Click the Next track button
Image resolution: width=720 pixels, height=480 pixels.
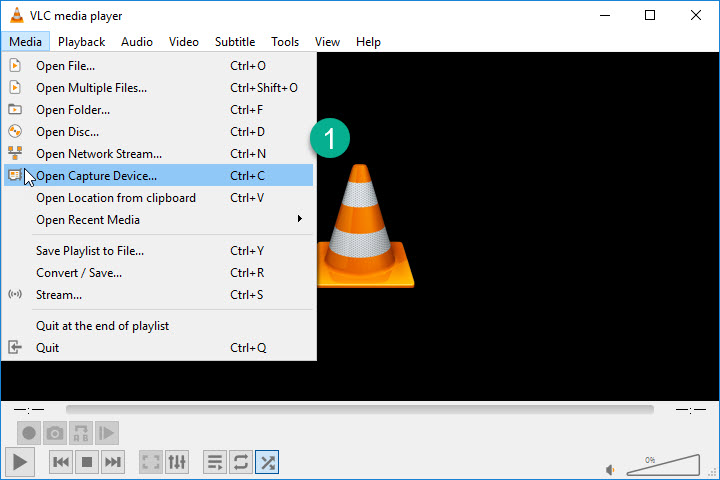[112, 462]
